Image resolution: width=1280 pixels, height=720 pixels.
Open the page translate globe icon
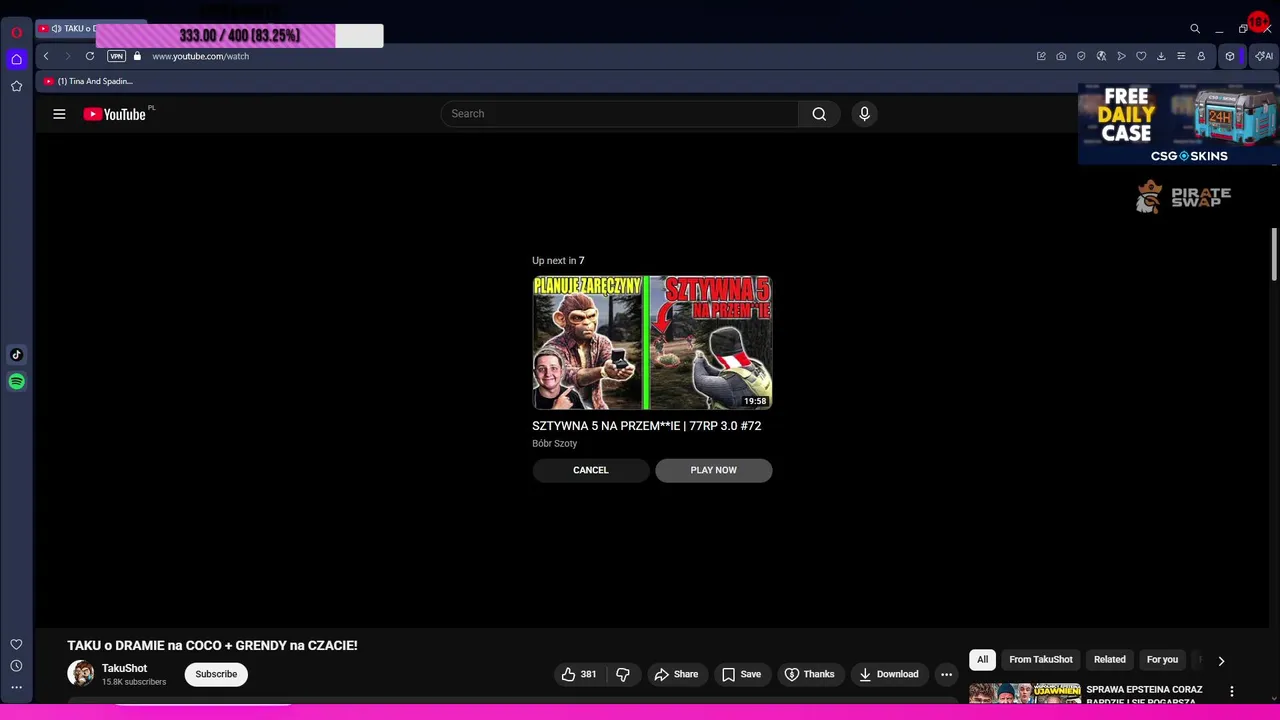[1101, 56]
